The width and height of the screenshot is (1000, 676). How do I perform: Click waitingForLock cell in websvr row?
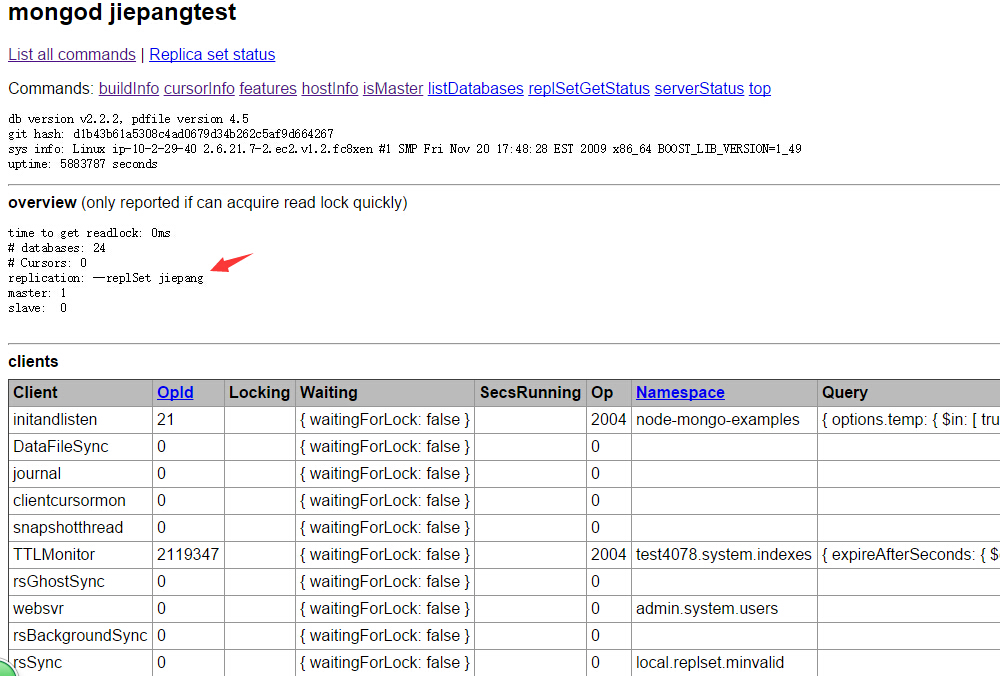tap(385, 608)
